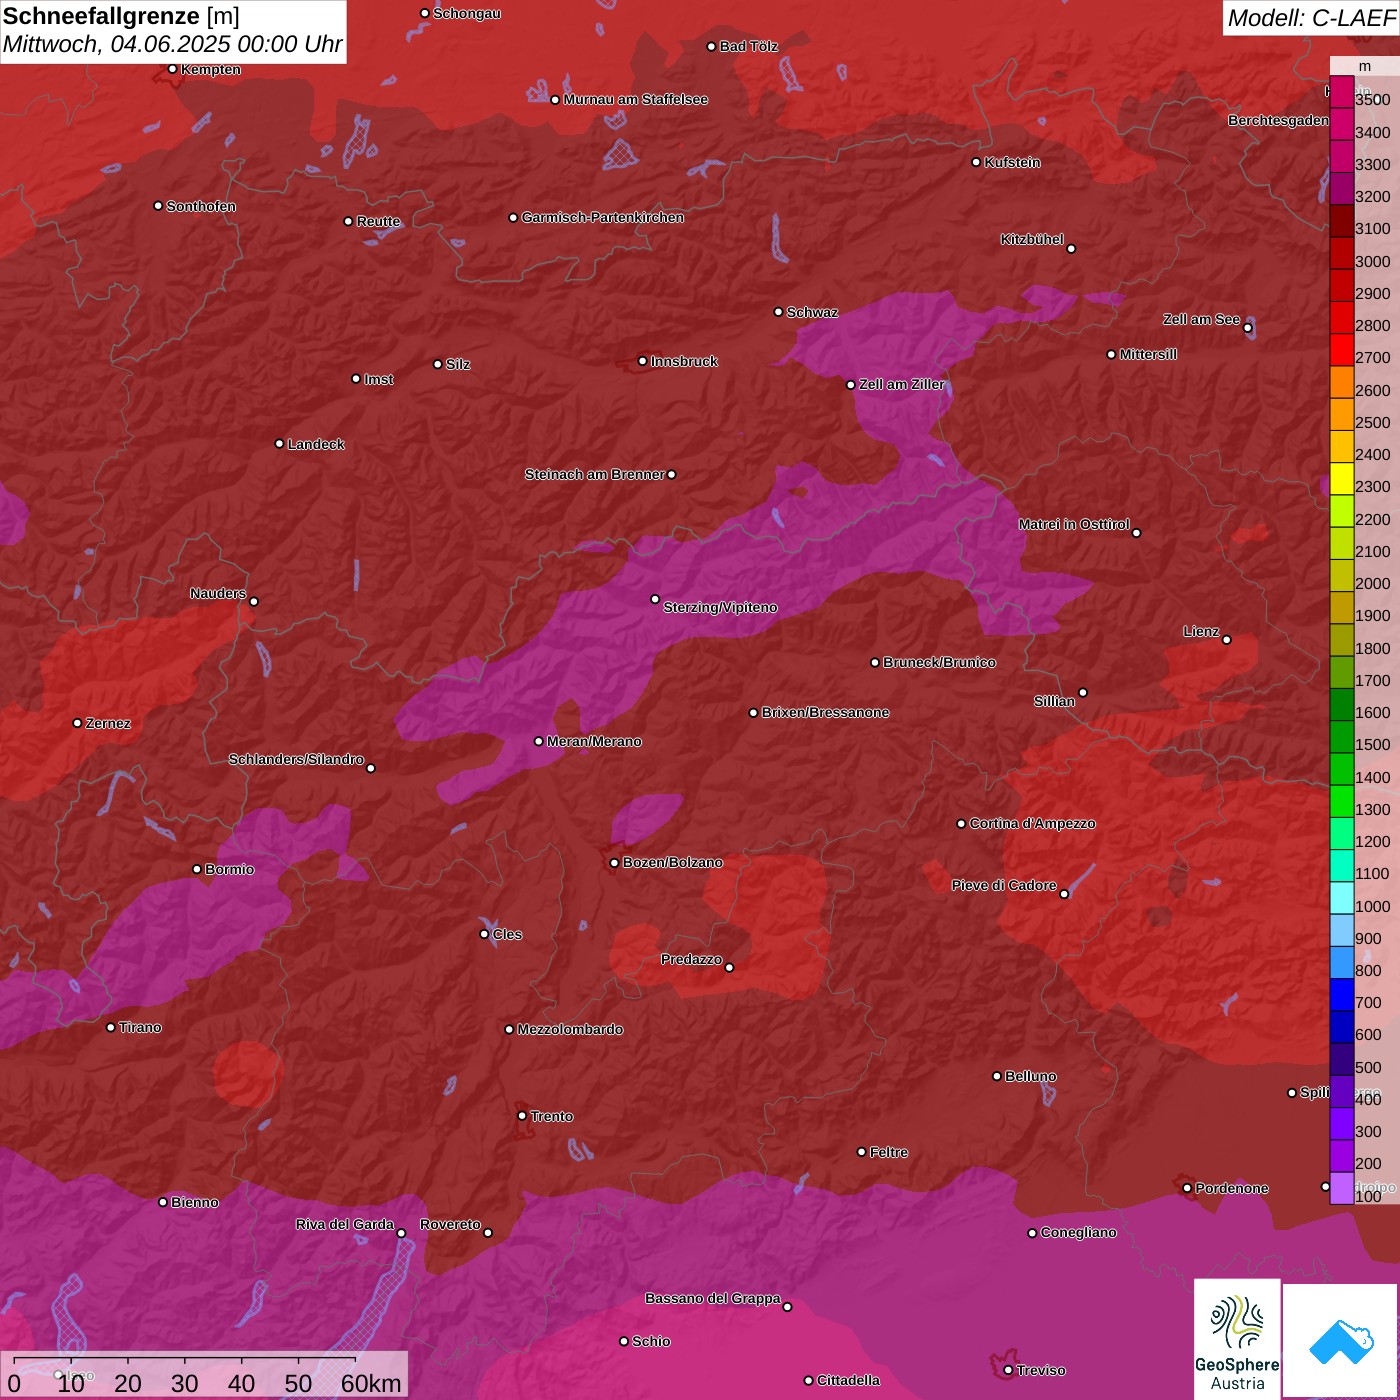Click the Kitzbühel city label
The height and width of the screenshot is (1400, 1400).
tap(1032, 239)
